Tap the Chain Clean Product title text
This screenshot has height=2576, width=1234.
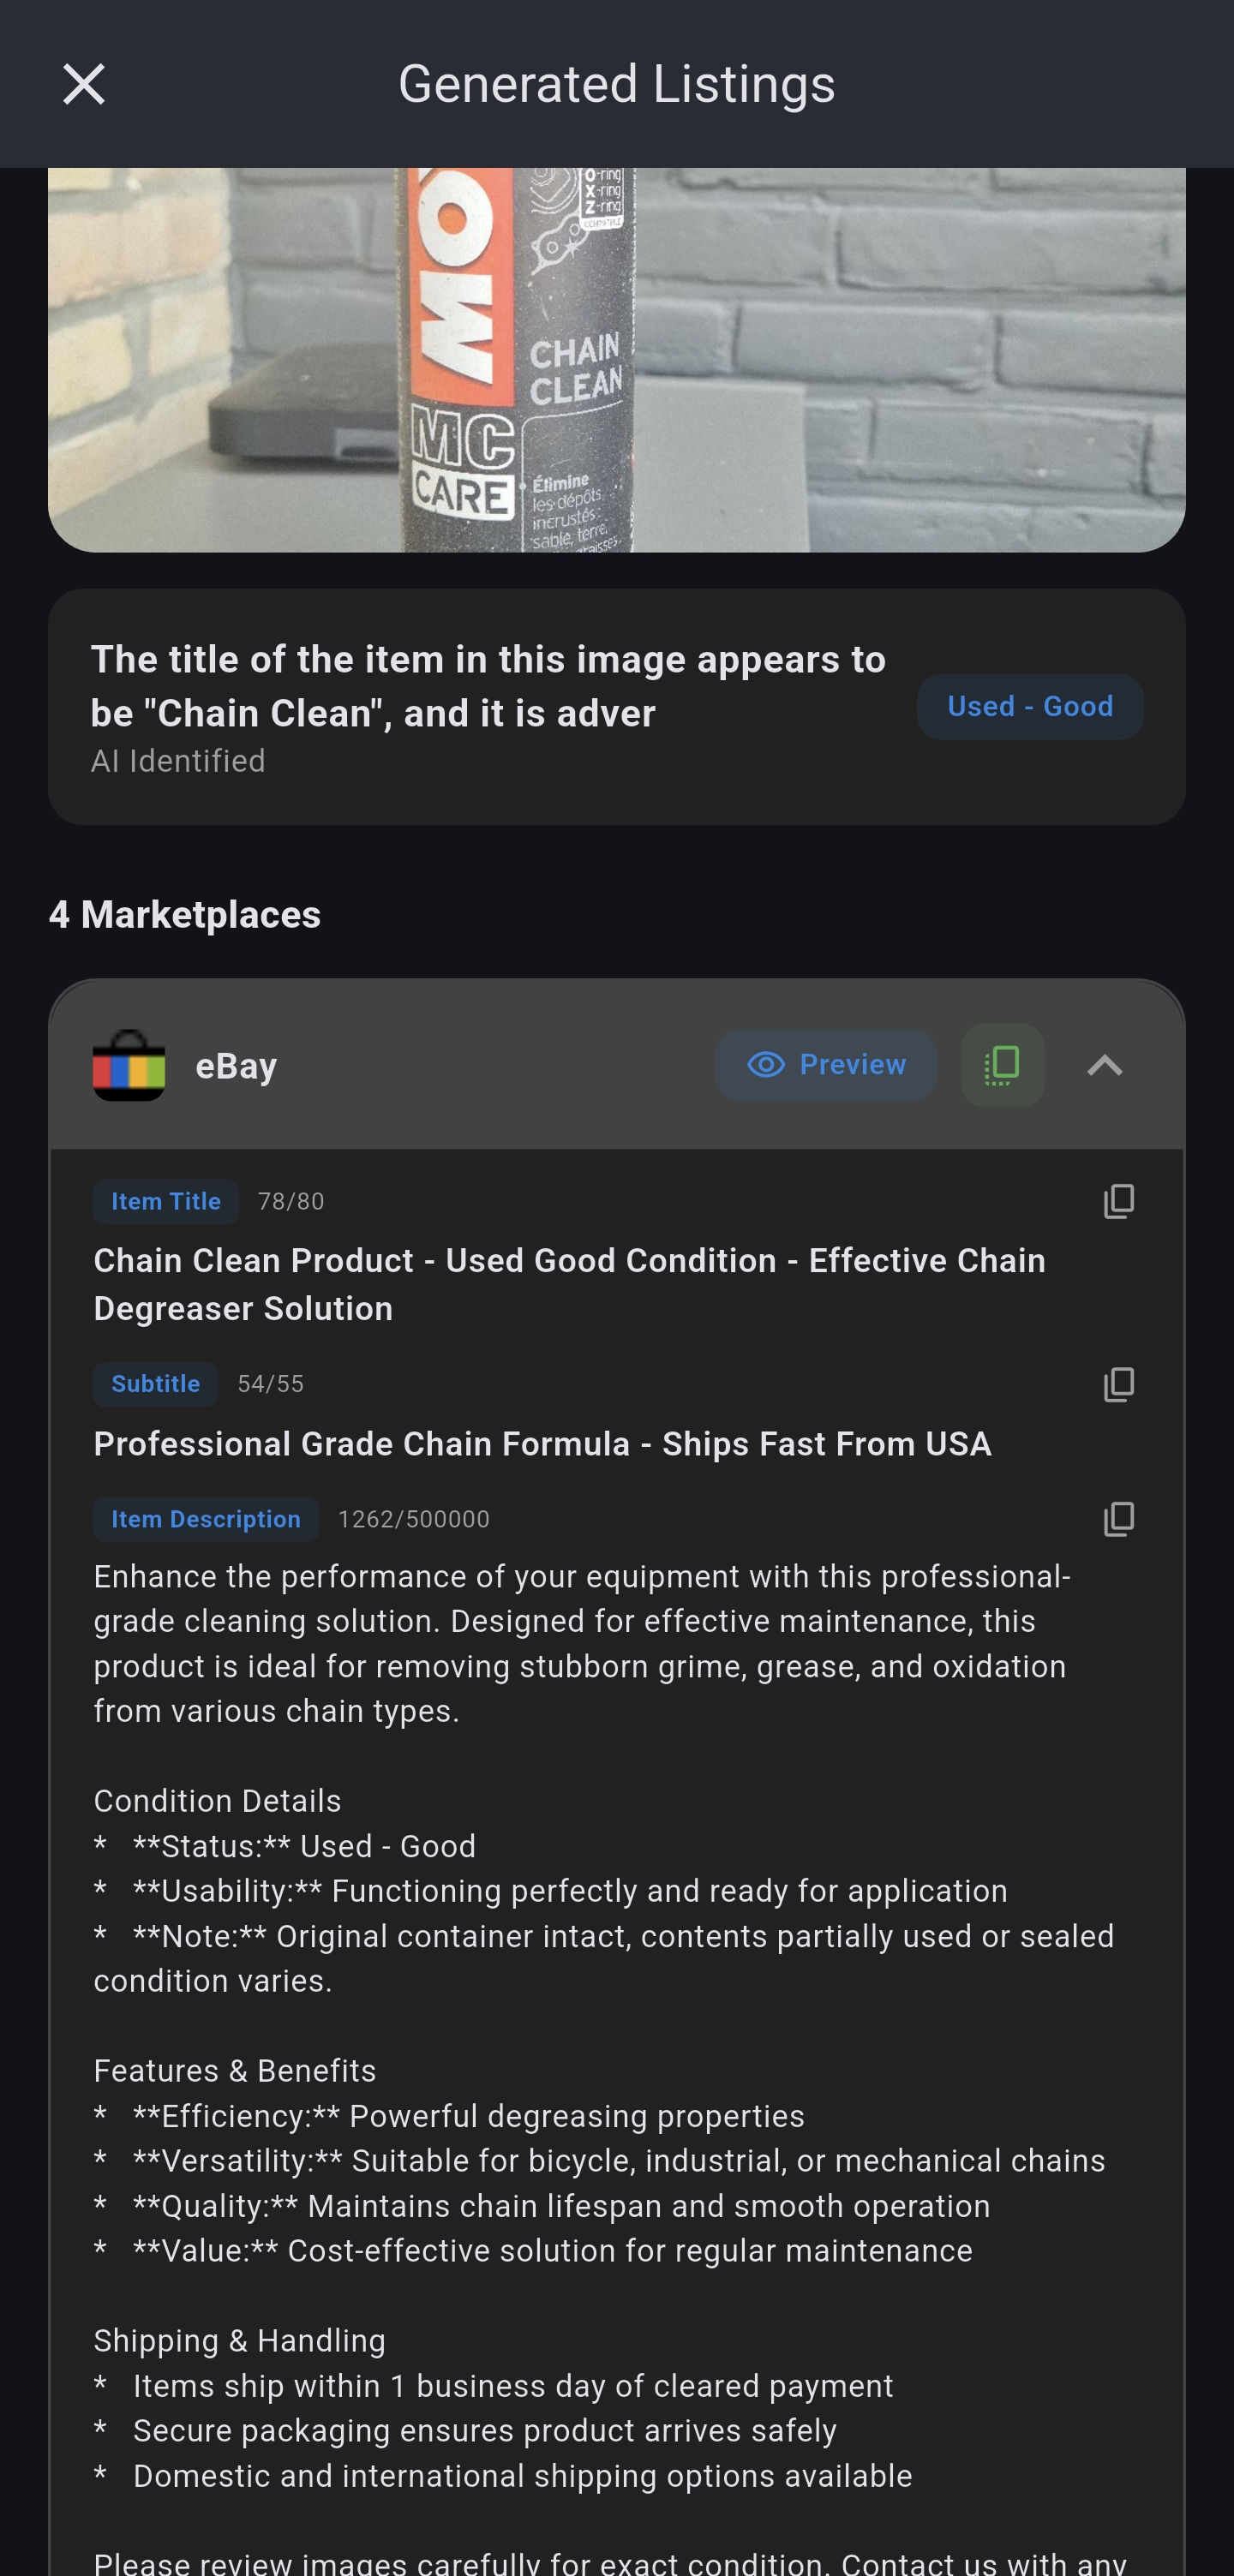569,1284
